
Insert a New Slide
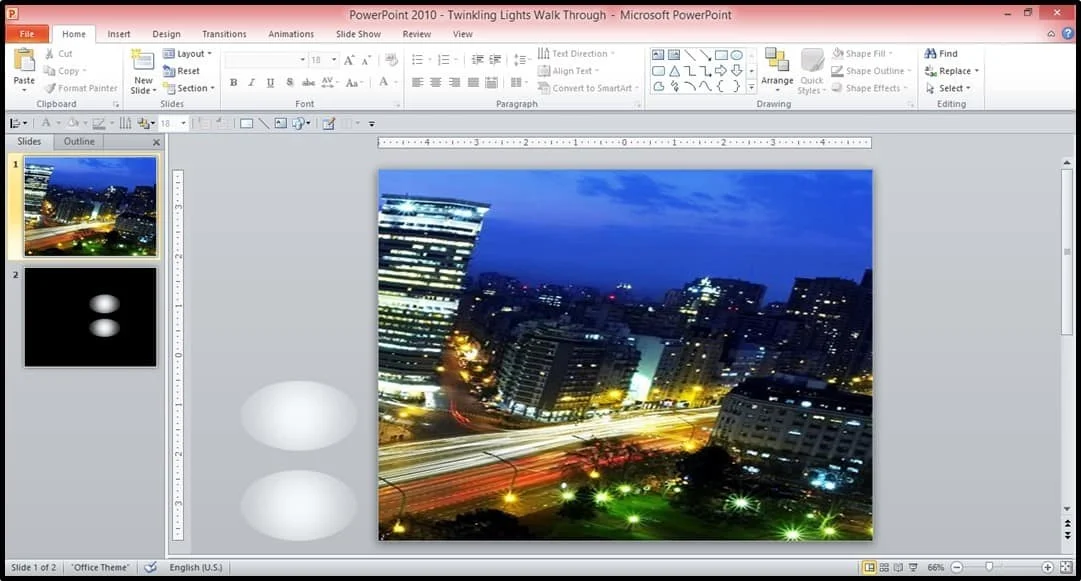tap(143, 72)
